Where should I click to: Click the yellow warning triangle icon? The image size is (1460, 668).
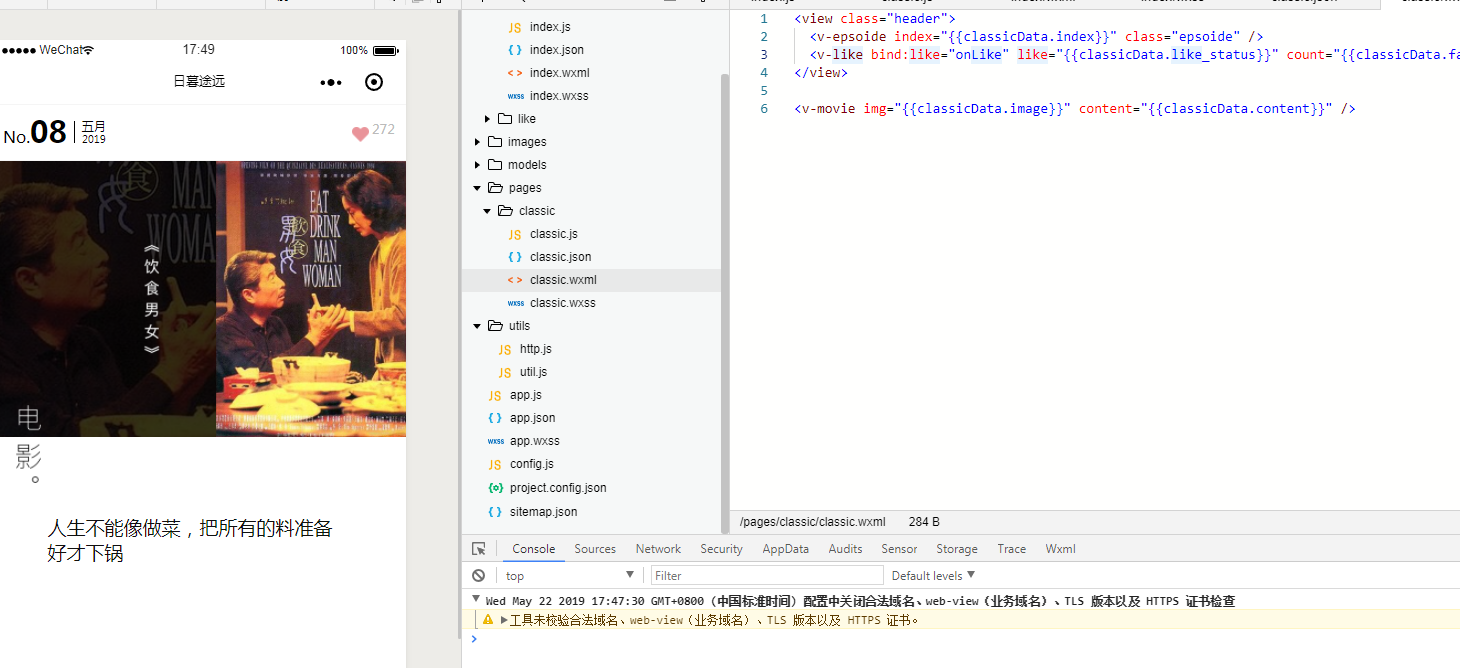[488, 620]
